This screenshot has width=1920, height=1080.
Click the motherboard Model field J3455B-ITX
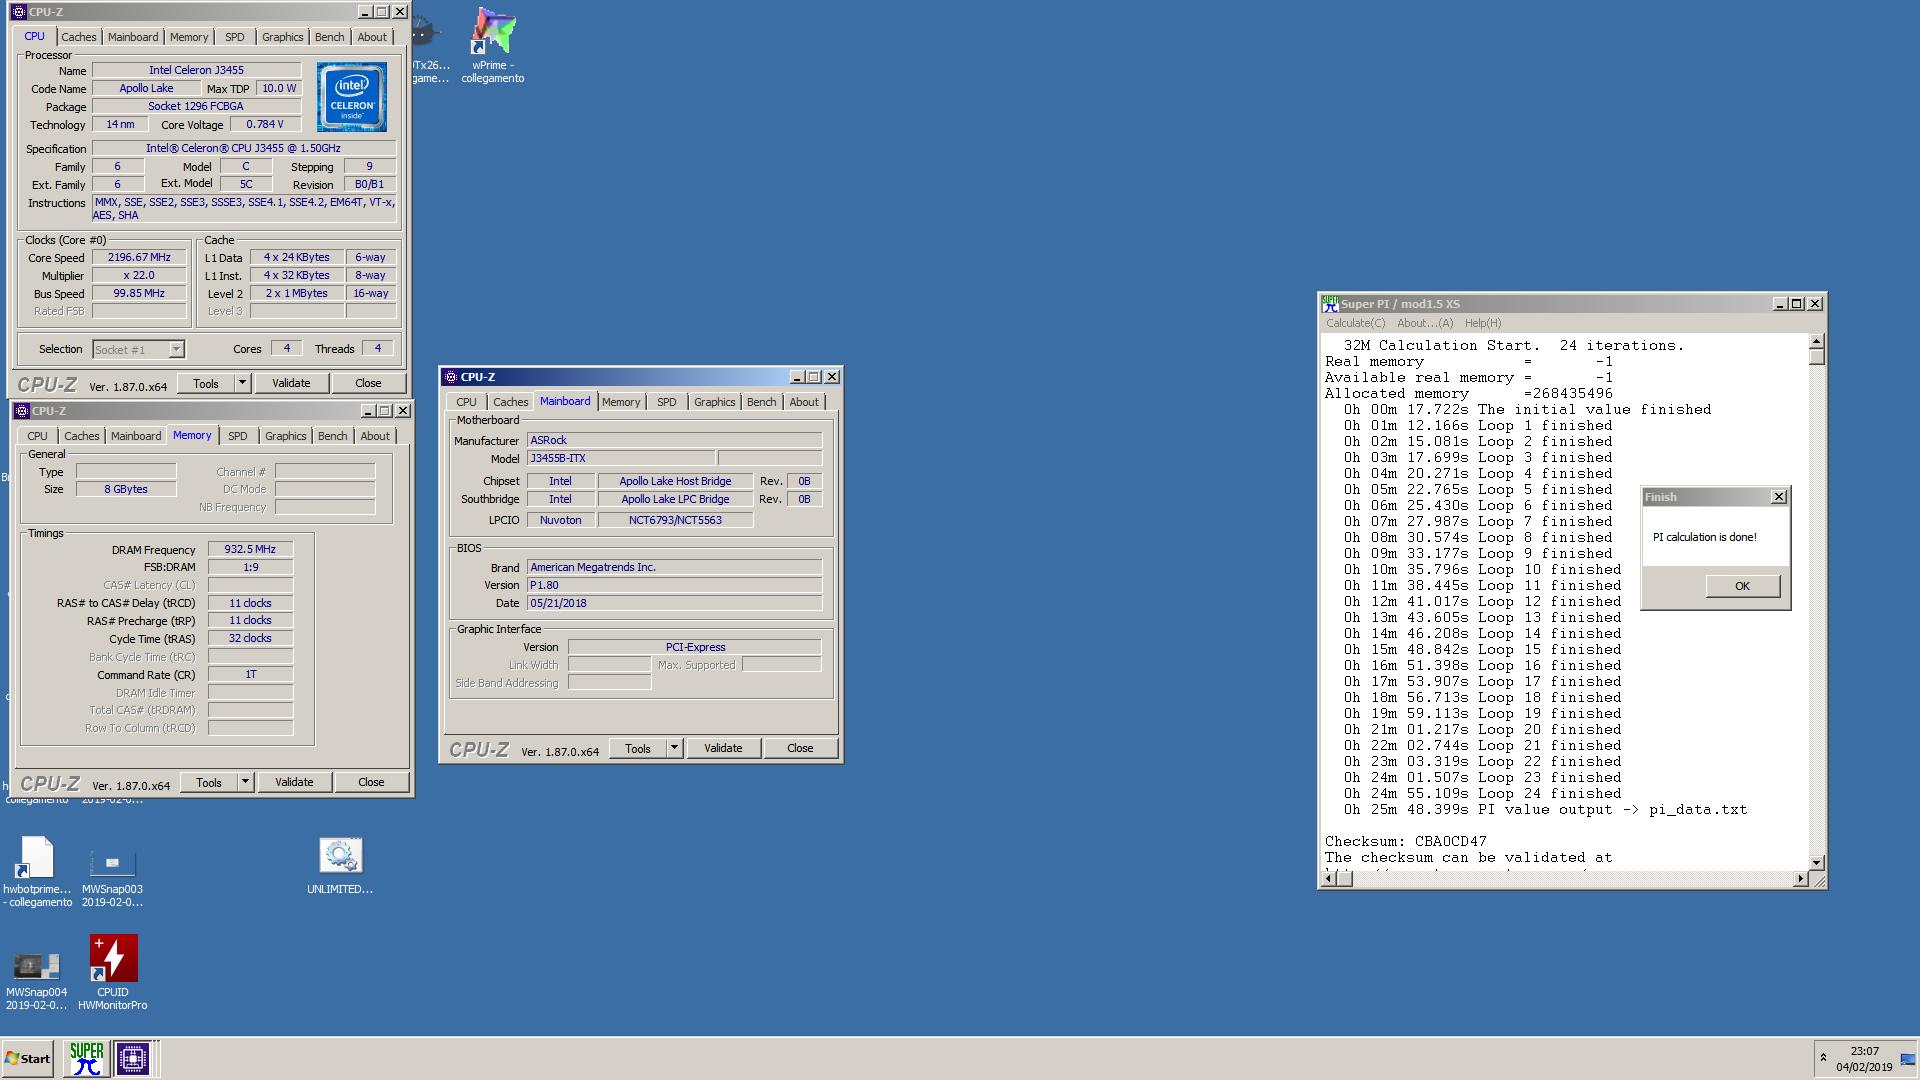point(621,458)
